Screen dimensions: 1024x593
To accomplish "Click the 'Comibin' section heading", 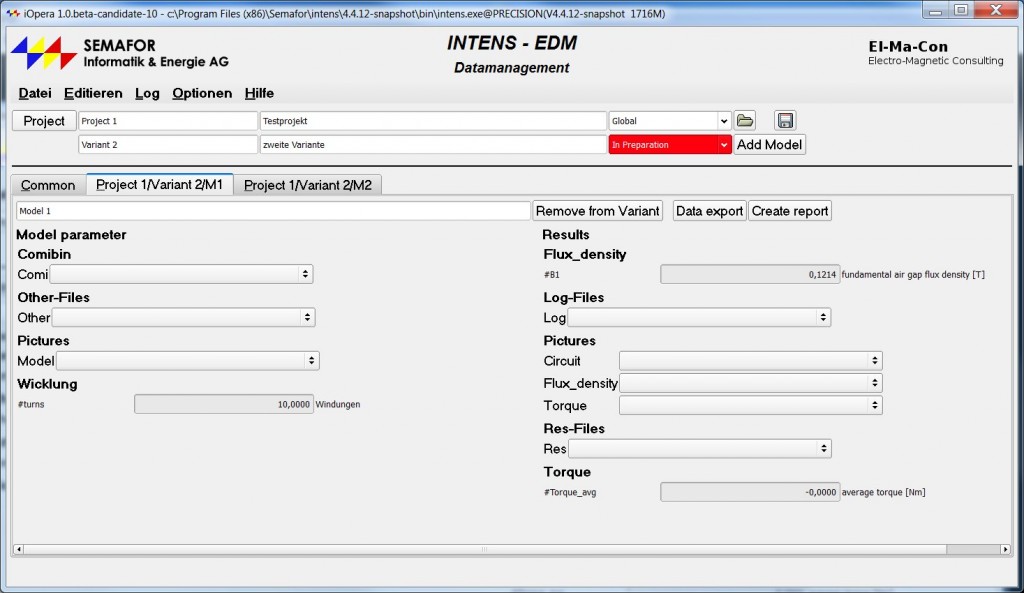I will 44,254.
